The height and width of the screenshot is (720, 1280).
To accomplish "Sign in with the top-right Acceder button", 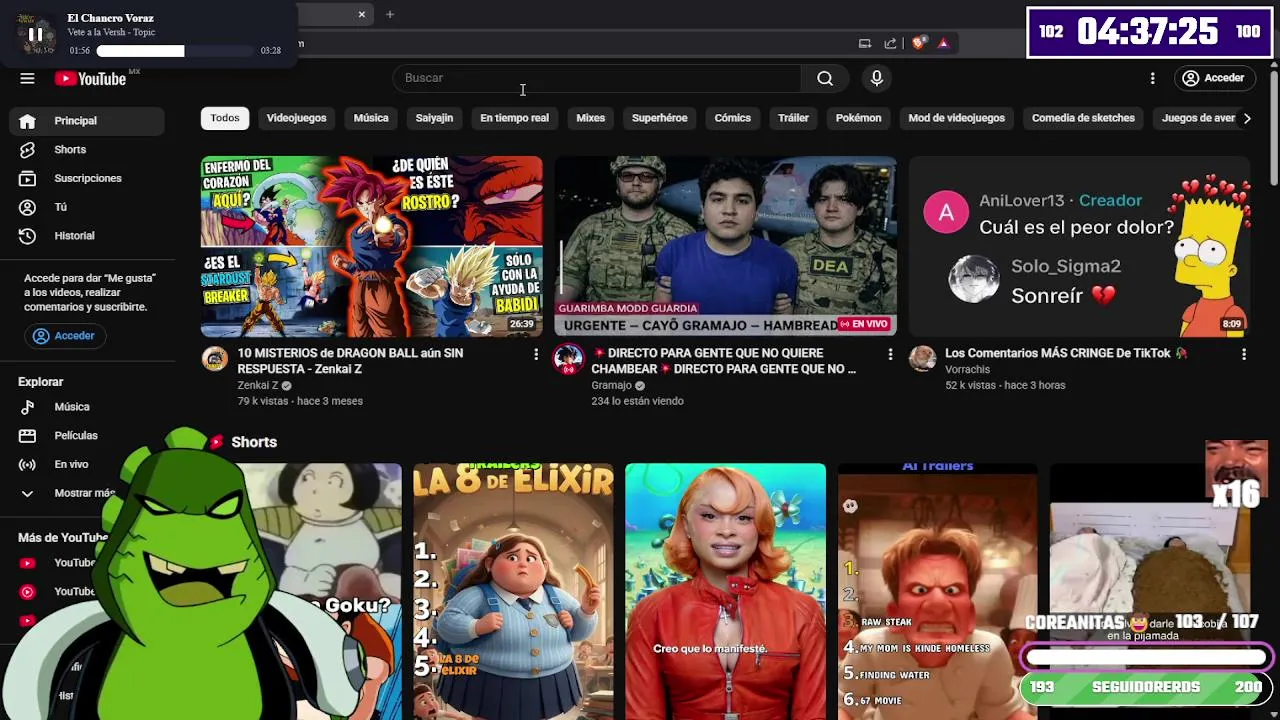I will [1213, 78].
